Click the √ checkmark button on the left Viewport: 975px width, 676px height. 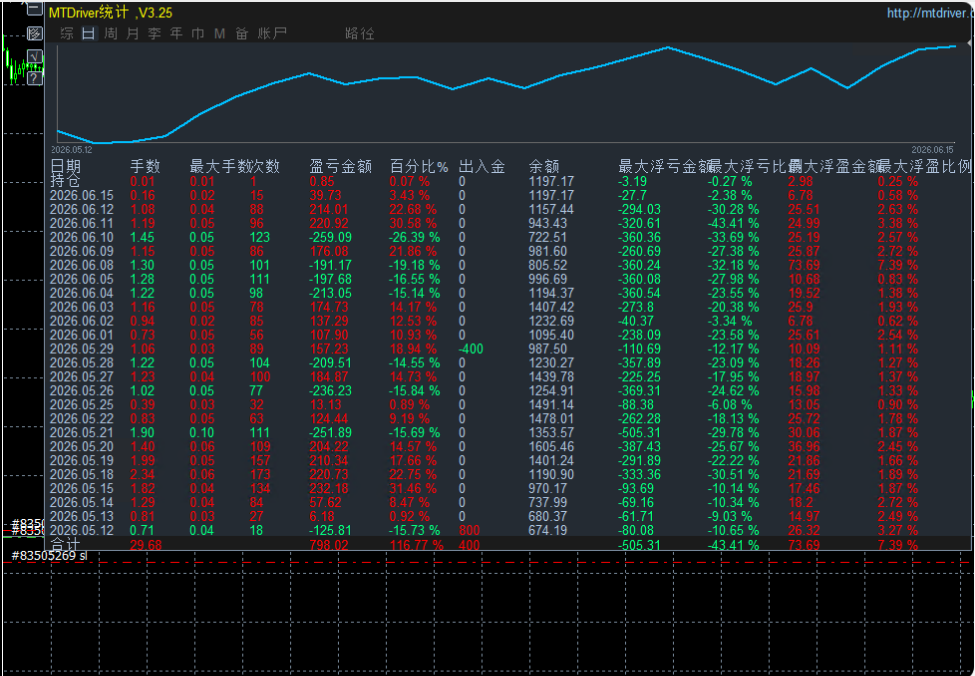[35, 56]
